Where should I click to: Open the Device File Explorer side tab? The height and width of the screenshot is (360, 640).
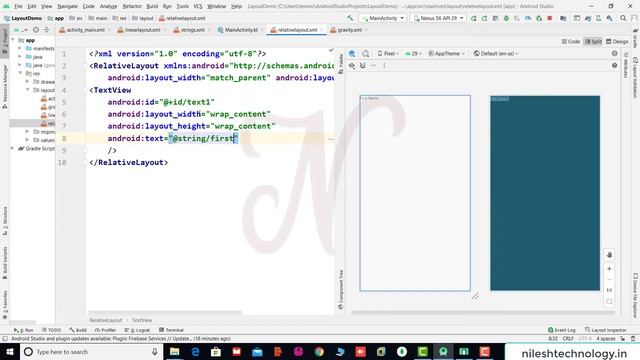click(x=636, y=295)
